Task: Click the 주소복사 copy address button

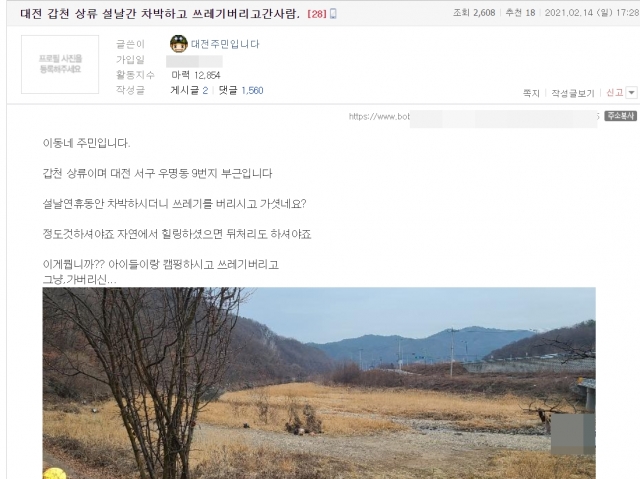Action: pos(620,116)
